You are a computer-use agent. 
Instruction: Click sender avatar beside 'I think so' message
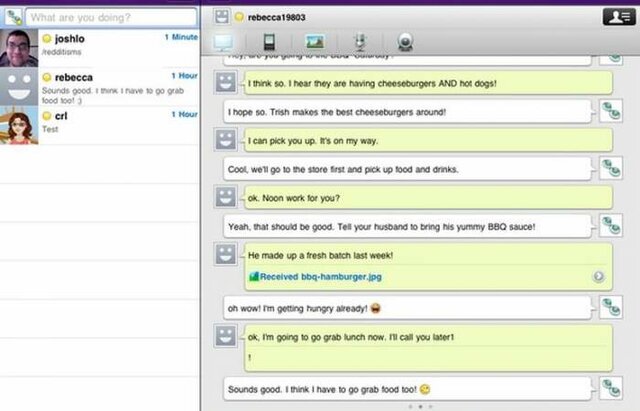point(226,82)
